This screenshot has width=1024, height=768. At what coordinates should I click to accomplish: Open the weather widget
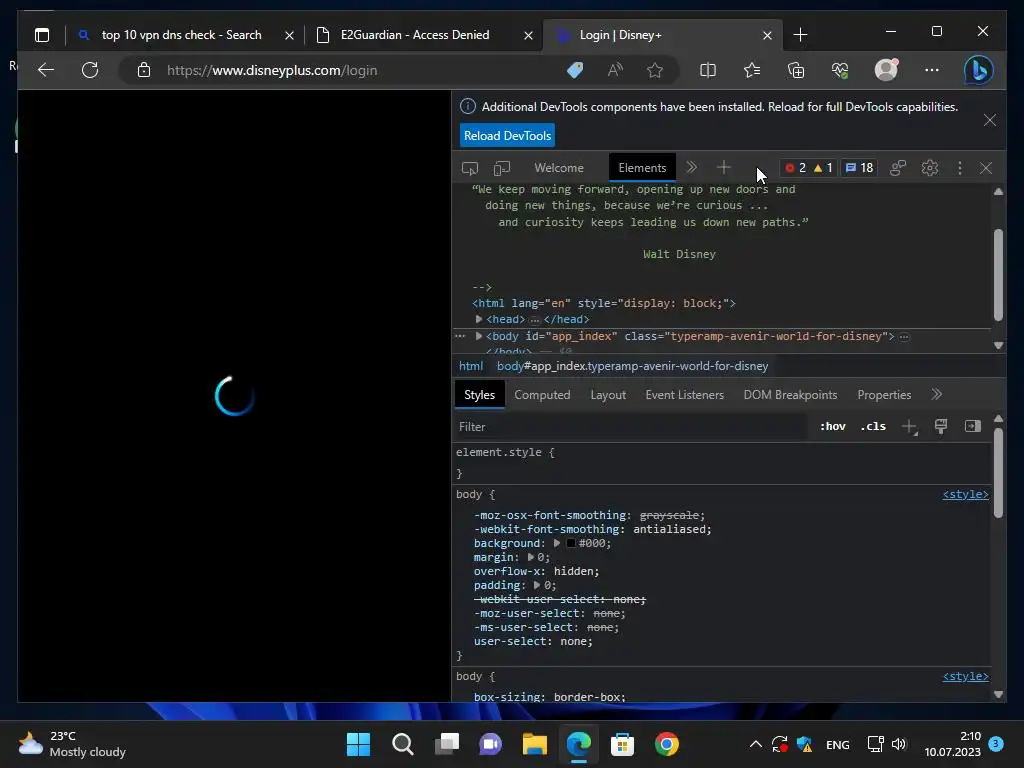click(x=72, y=744)
